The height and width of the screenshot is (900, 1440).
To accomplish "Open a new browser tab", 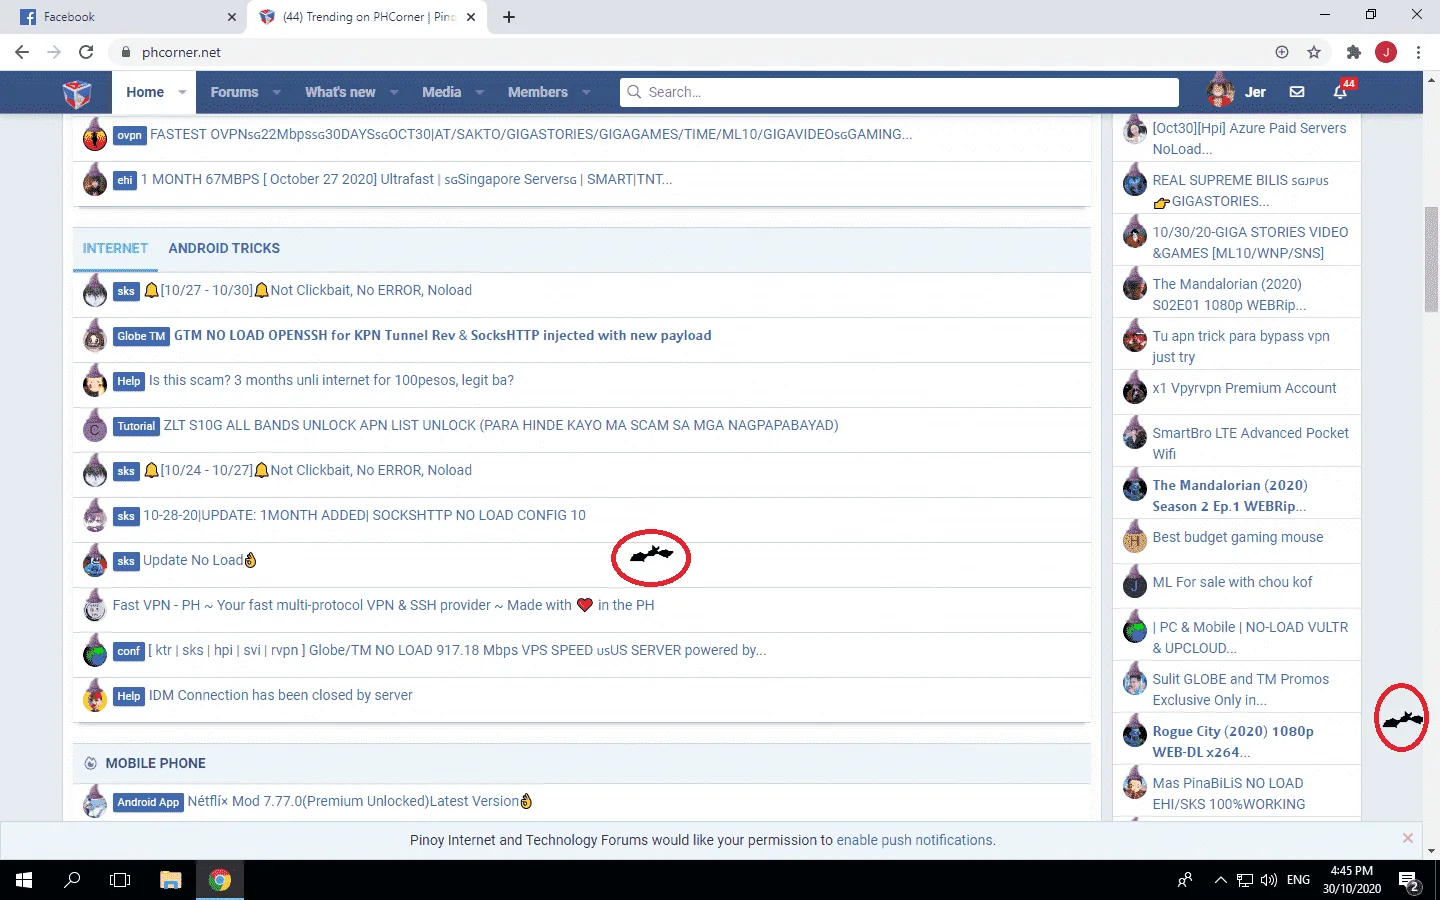I will [508, 17].
